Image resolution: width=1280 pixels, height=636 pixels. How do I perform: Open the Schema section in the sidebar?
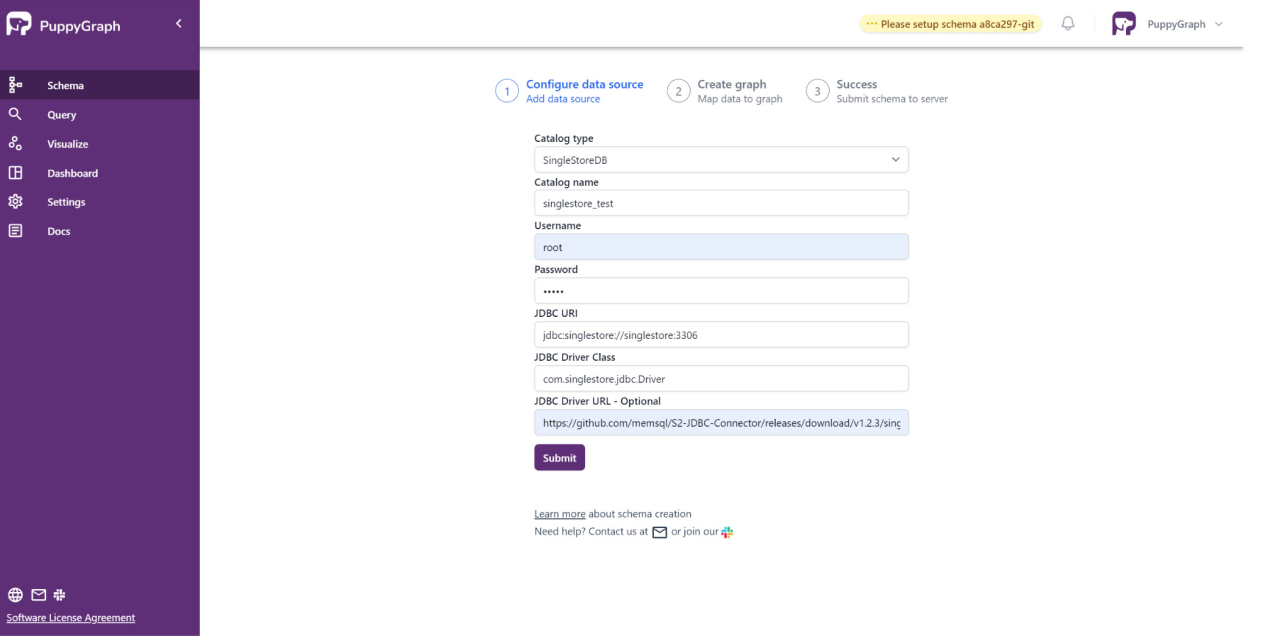coord(65,85)
